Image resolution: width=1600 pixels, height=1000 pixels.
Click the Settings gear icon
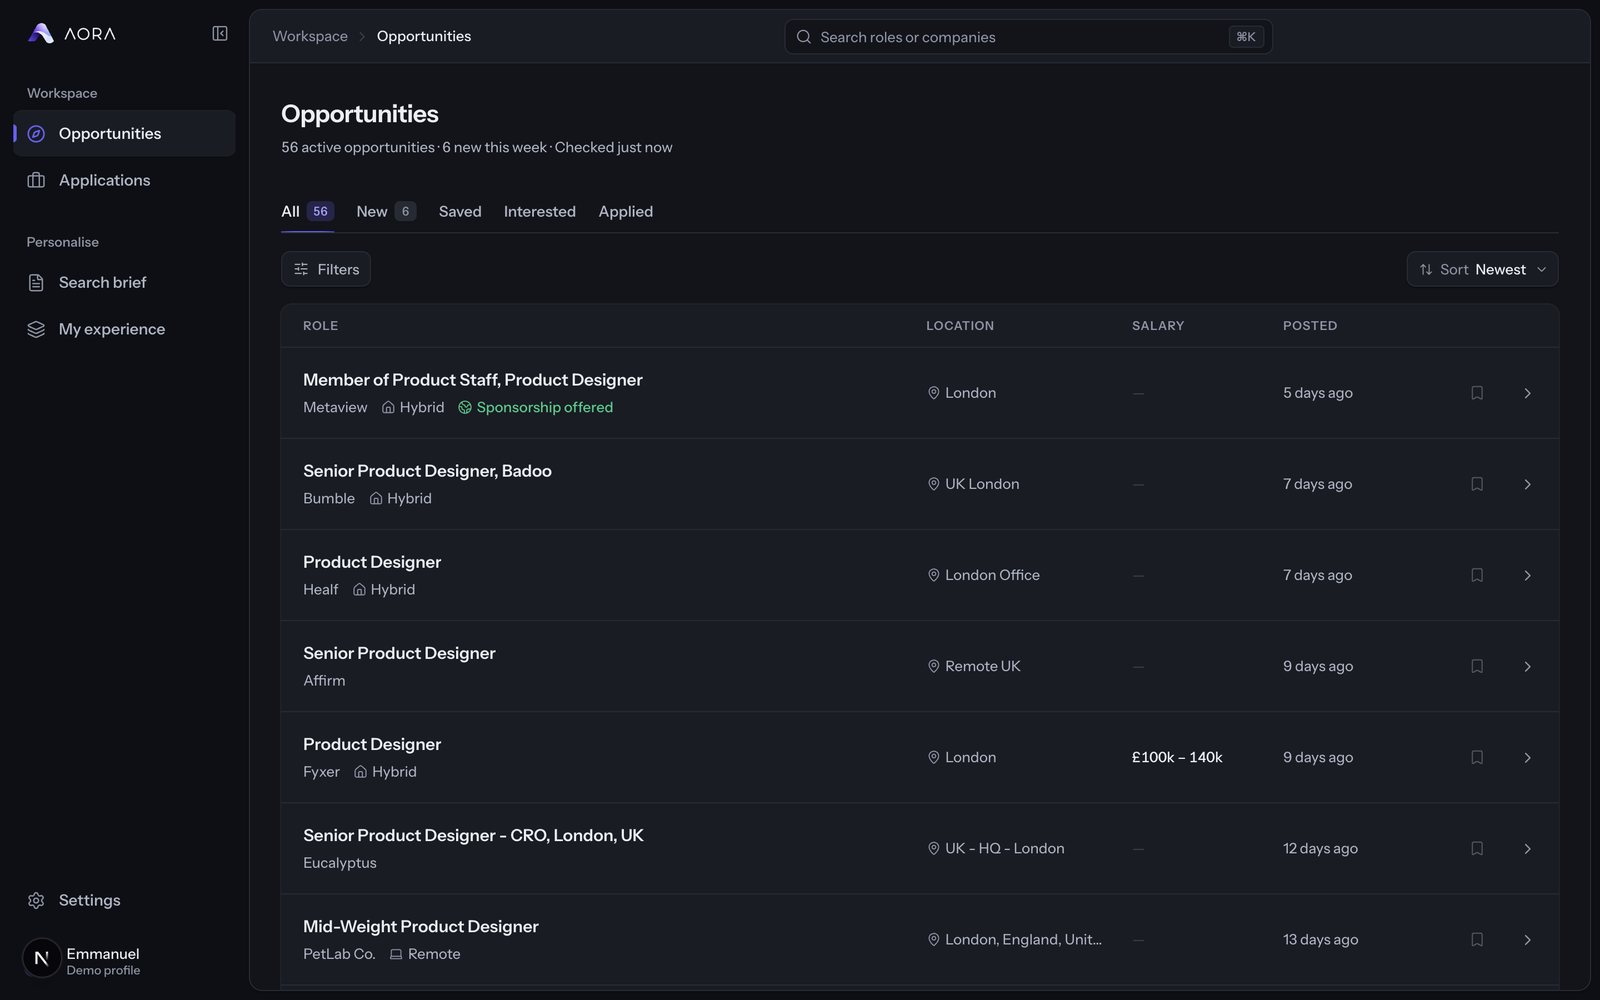(x=36, y=900)
